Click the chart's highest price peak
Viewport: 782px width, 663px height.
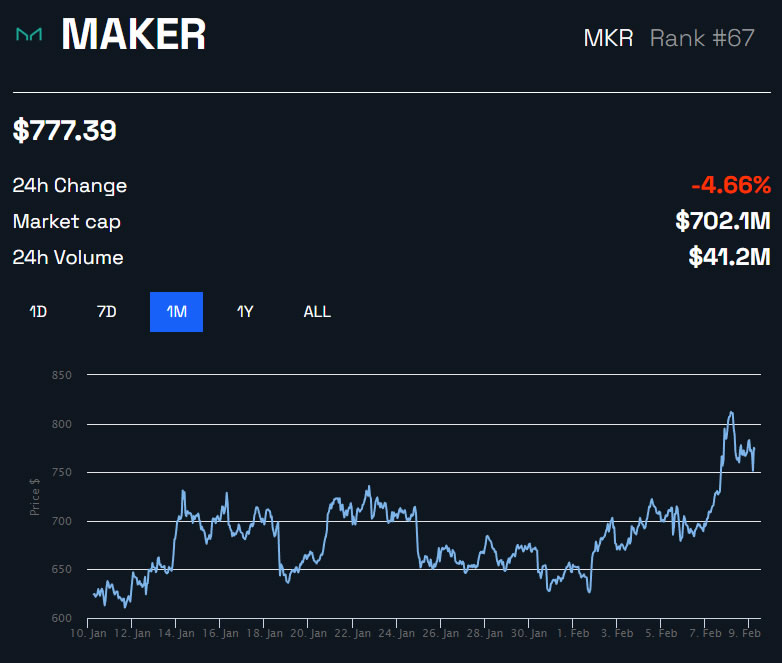731,412
